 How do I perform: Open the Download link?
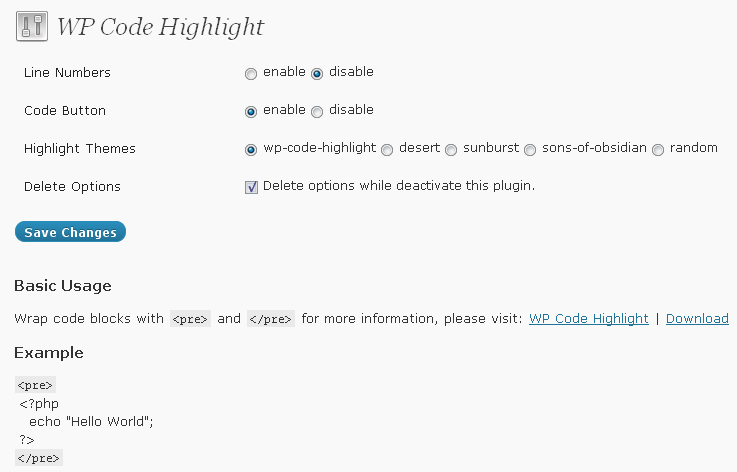697,319
